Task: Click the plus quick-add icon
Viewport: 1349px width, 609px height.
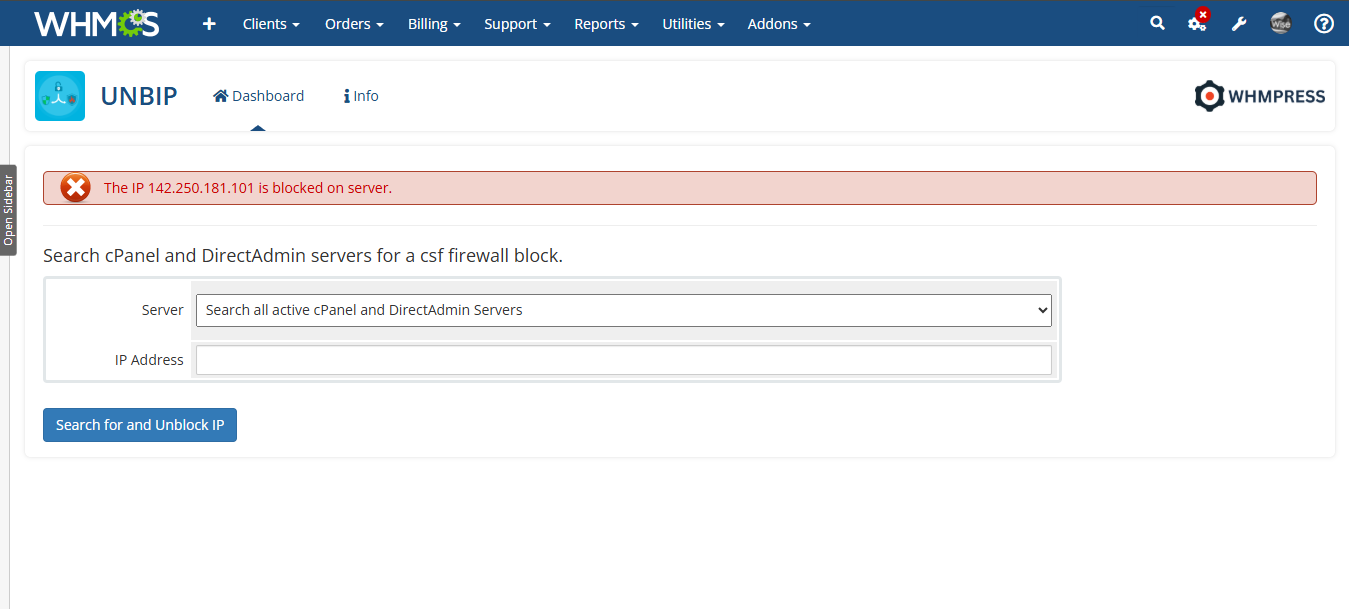Action: (x=209, y=23)
